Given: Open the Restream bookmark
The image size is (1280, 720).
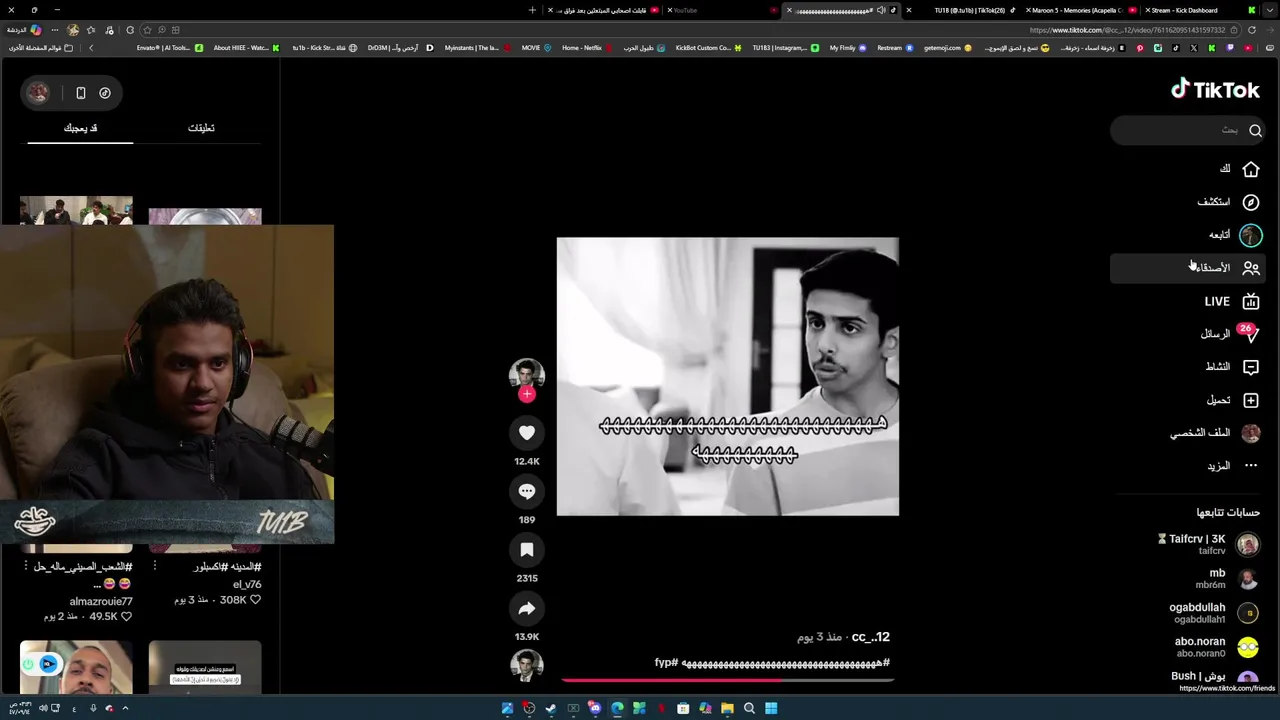Looking at the screenshot, I should (895, 48).
